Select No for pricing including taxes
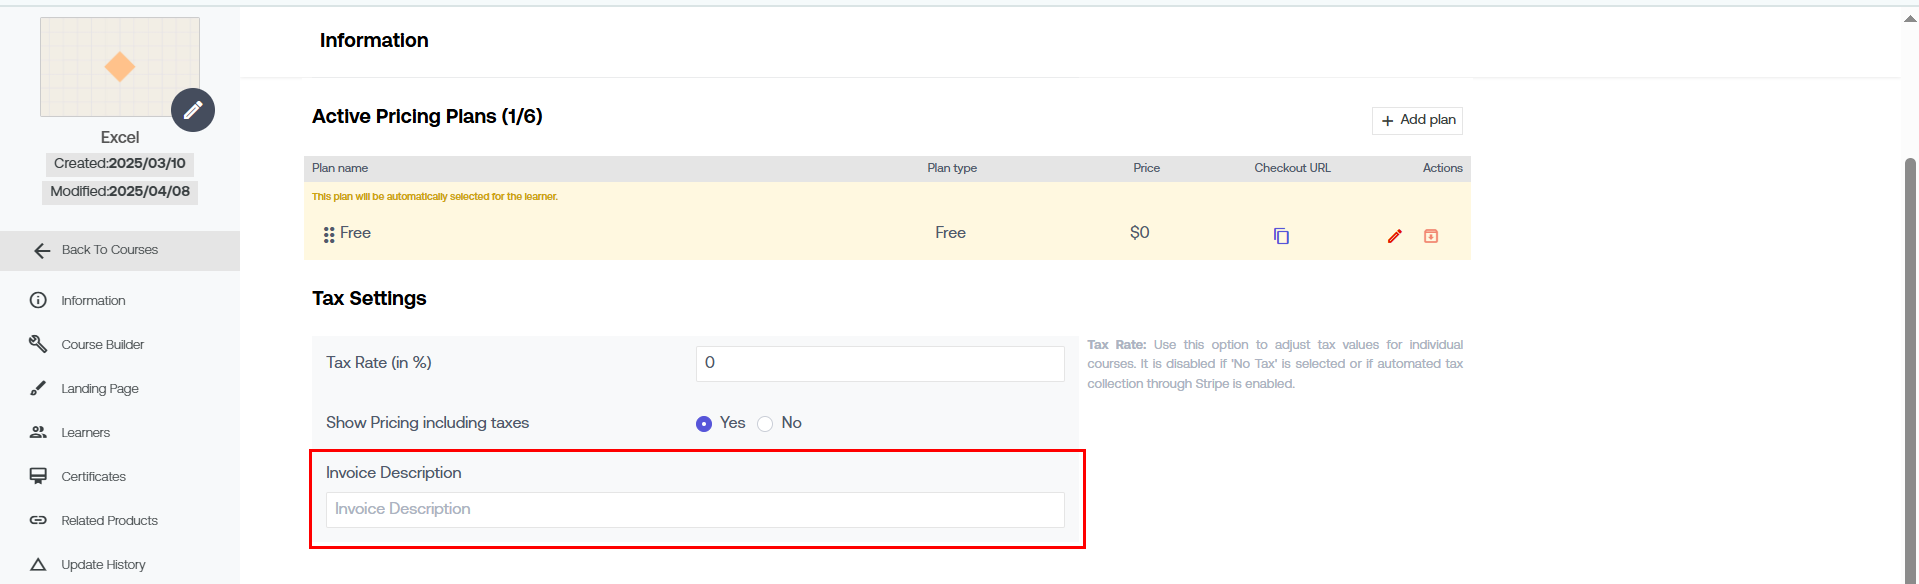 click(765, 424)
